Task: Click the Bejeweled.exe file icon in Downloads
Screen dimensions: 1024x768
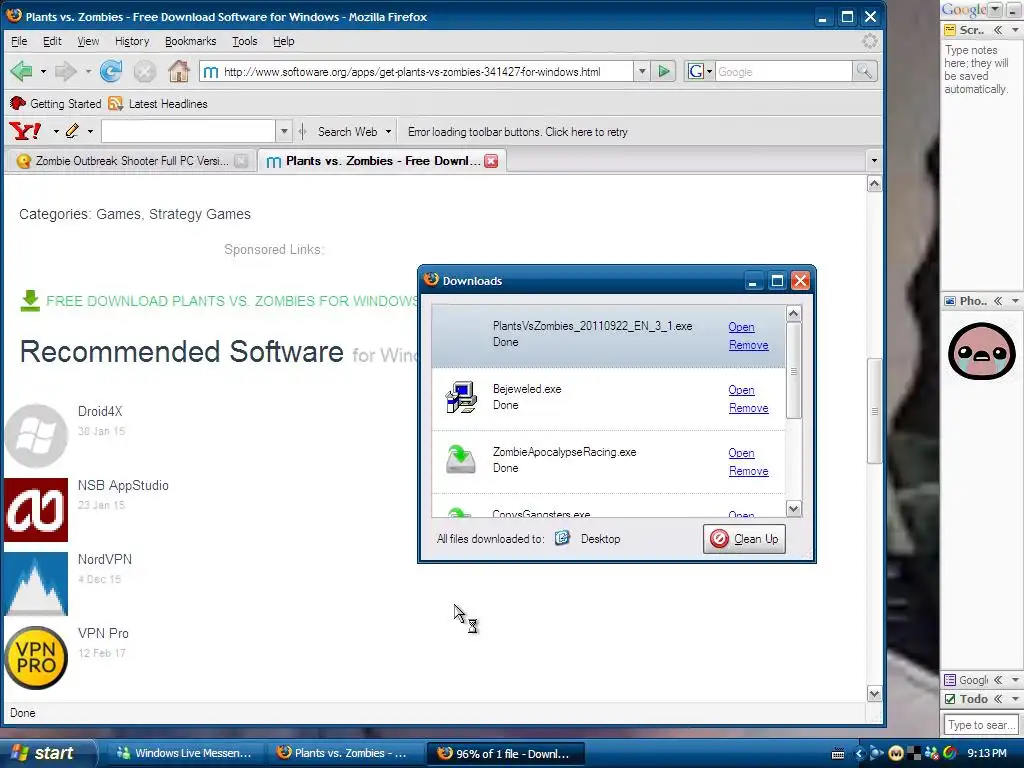Action: point(461,397)
